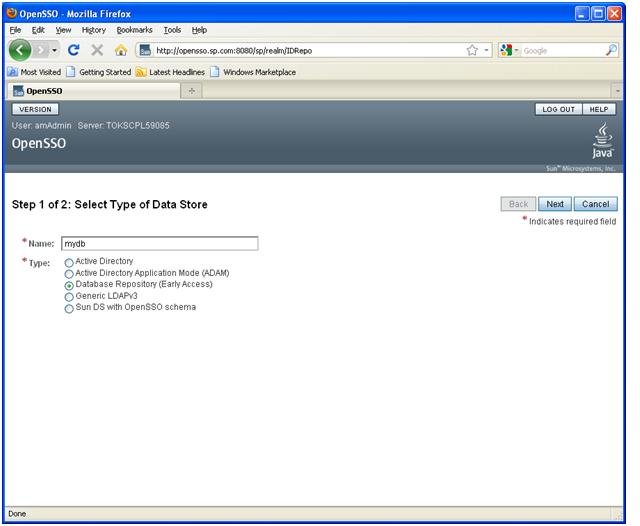Click the "Indicates required field" text

(x=572, y=222)
